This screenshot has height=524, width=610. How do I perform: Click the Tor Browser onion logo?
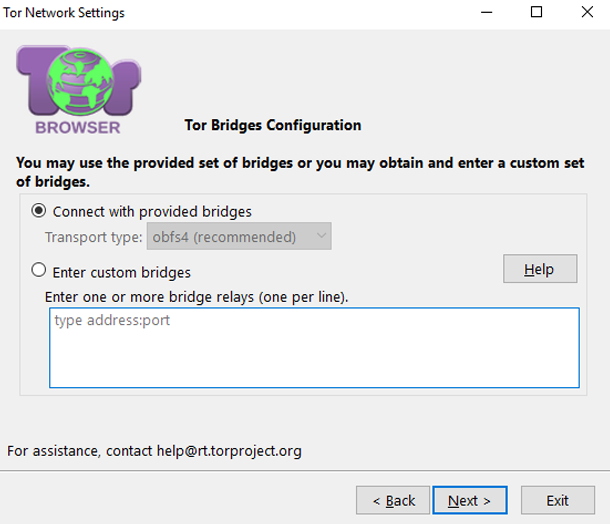tap(78, 87)
